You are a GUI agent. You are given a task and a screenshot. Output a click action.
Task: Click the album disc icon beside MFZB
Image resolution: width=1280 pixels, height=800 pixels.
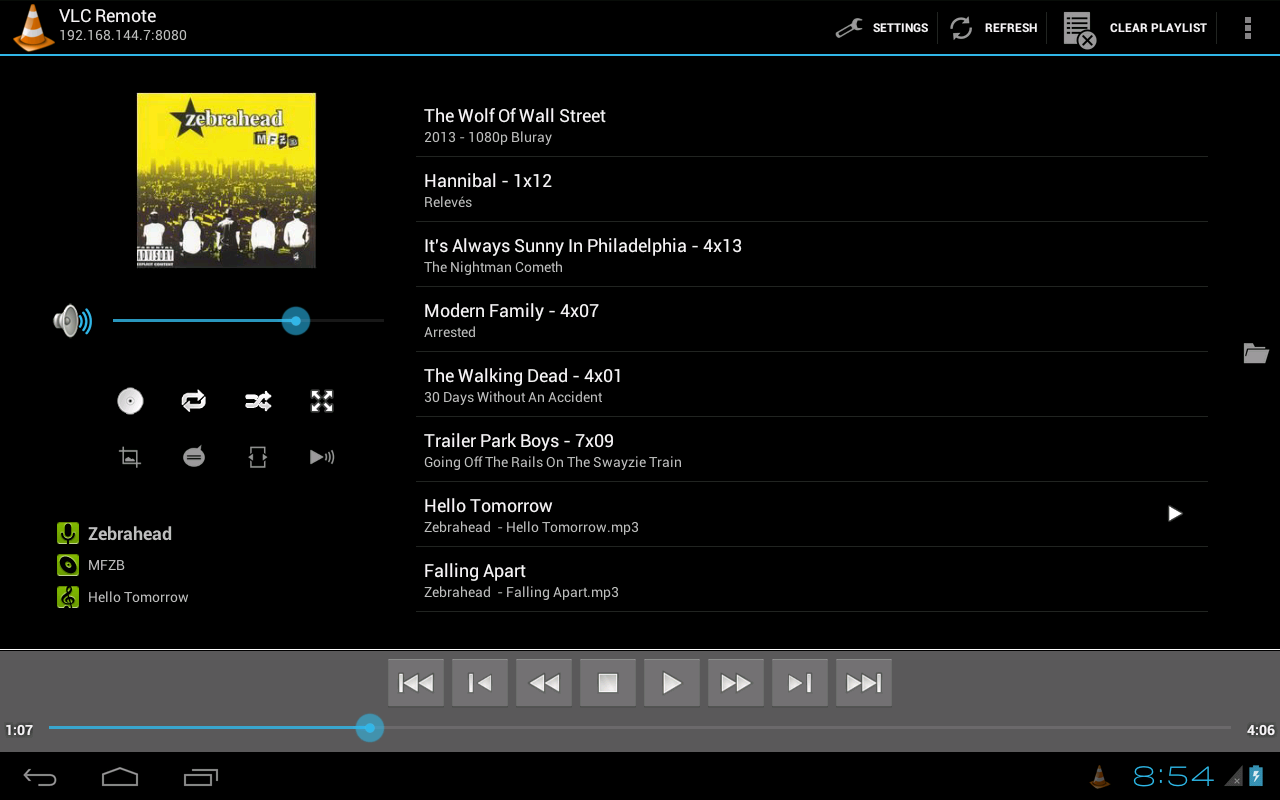(68, 565)
